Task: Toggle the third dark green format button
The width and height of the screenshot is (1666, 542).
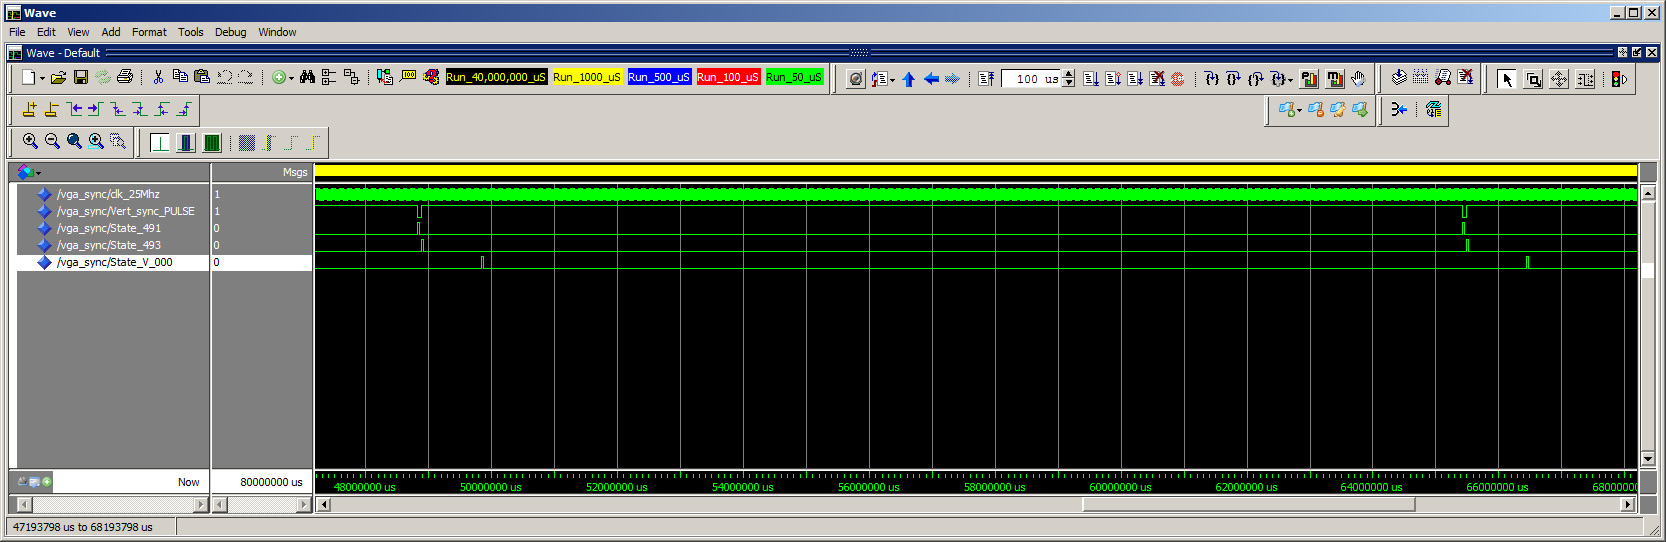Action: (x=212, y=143)
